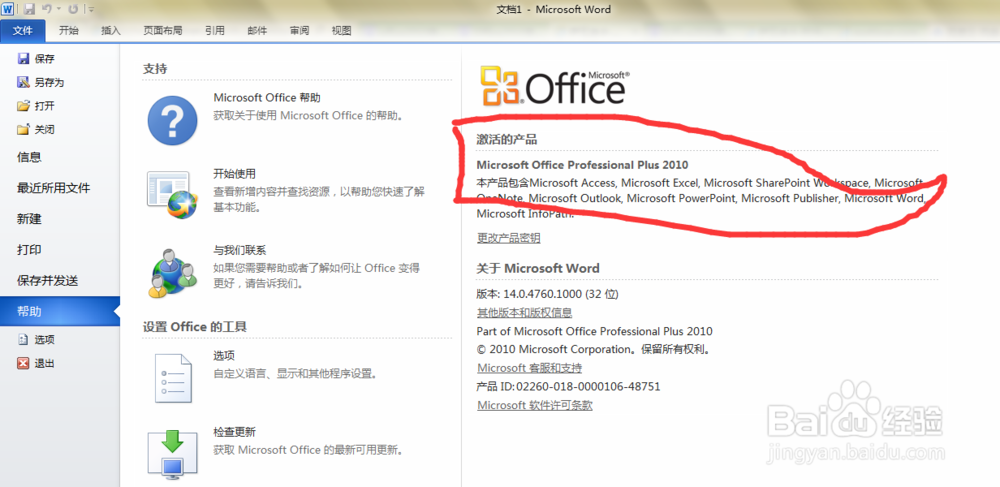Click the 检查更新 heading
1000x487 pixels.
point(234,432)
